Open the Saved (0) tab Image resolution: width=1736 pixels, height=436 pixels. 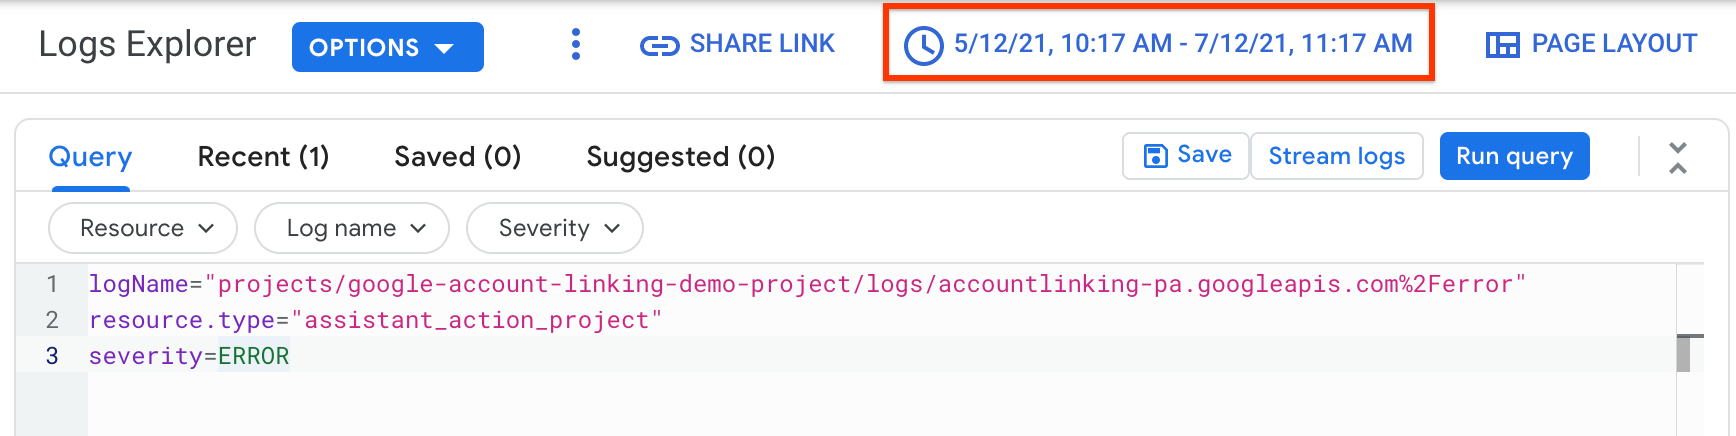(x=457, y=157)
